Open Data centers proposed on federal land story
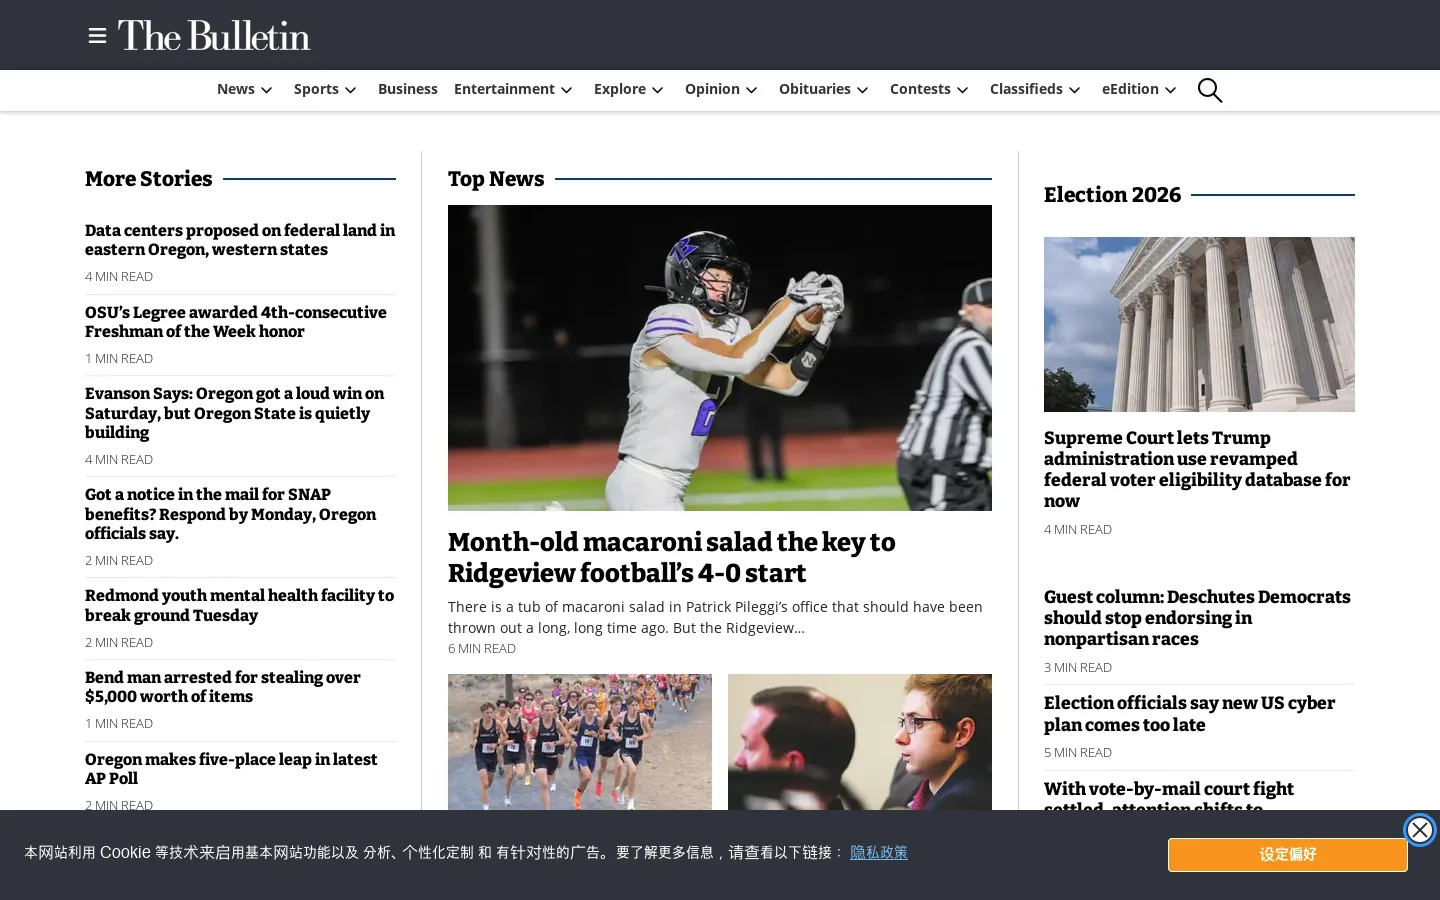This screenshot has height=900, width=1440. pyautogui.click(x=240, y=240)
